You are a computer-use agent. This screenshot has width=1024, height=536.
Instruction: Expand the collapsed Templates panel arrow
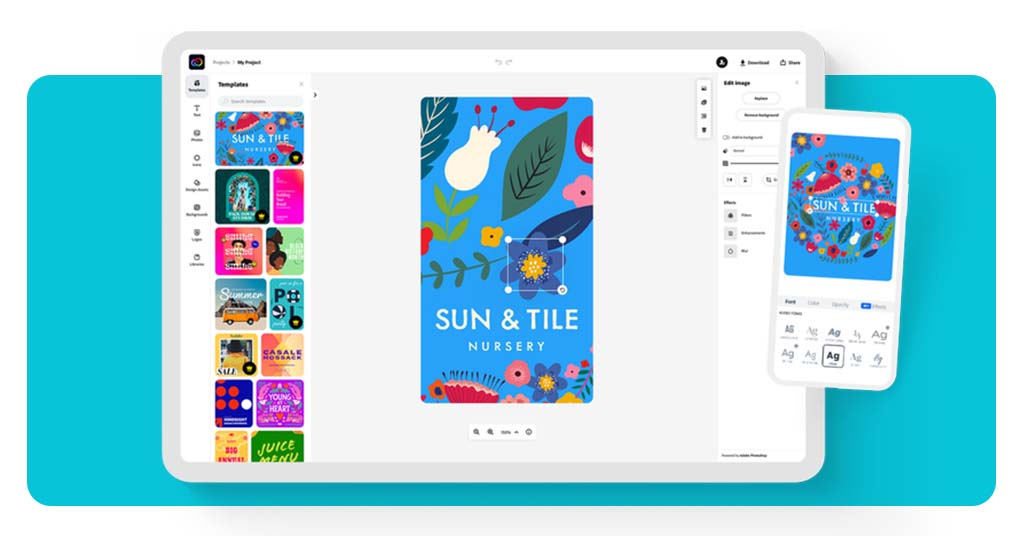[315, 95]
